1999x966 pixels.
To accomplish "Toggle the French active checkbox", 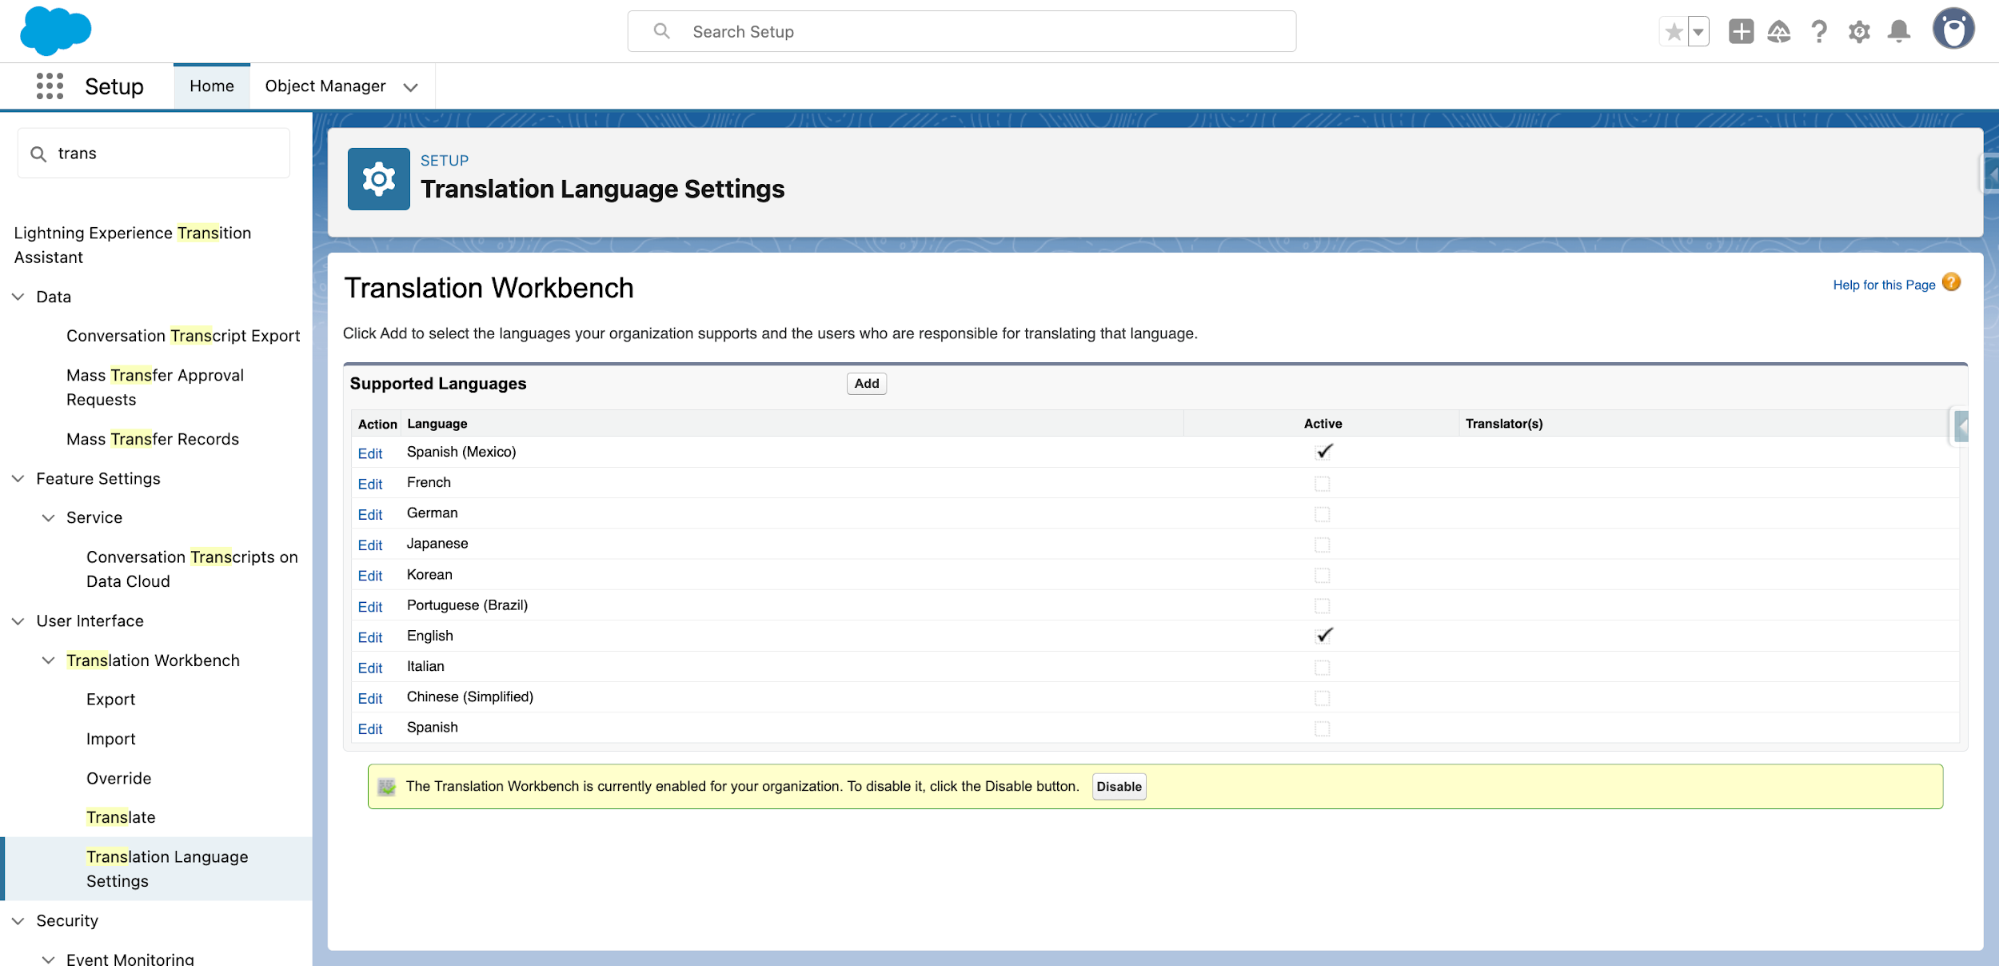I will [x=1322, y=484].
